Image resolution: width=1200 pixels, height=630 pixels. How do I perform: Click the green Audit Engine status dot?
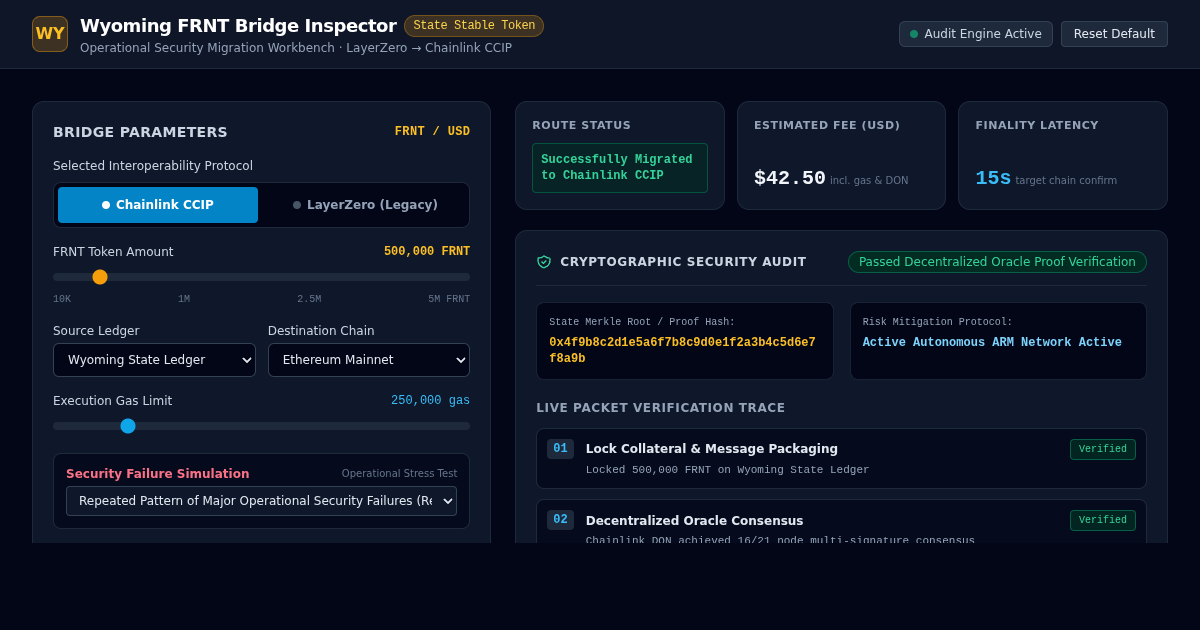[914, 34]
